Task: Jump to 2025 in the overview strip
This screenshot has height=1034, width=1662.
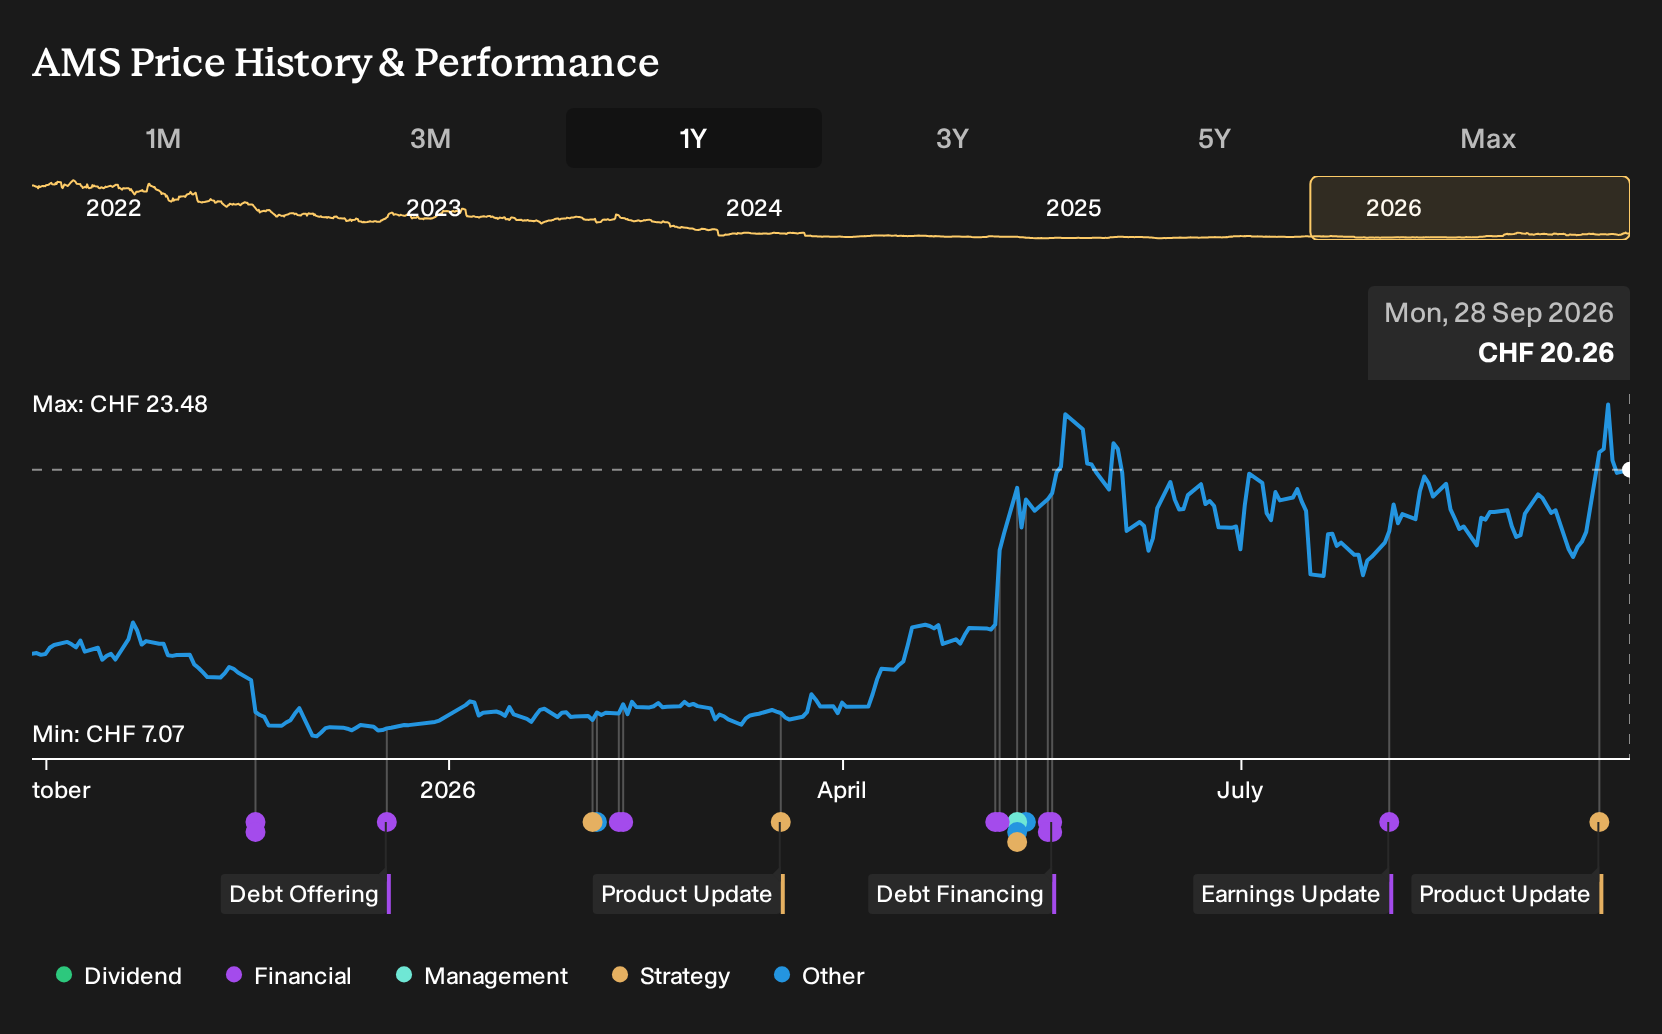Action: click(x=1074, y=208)
